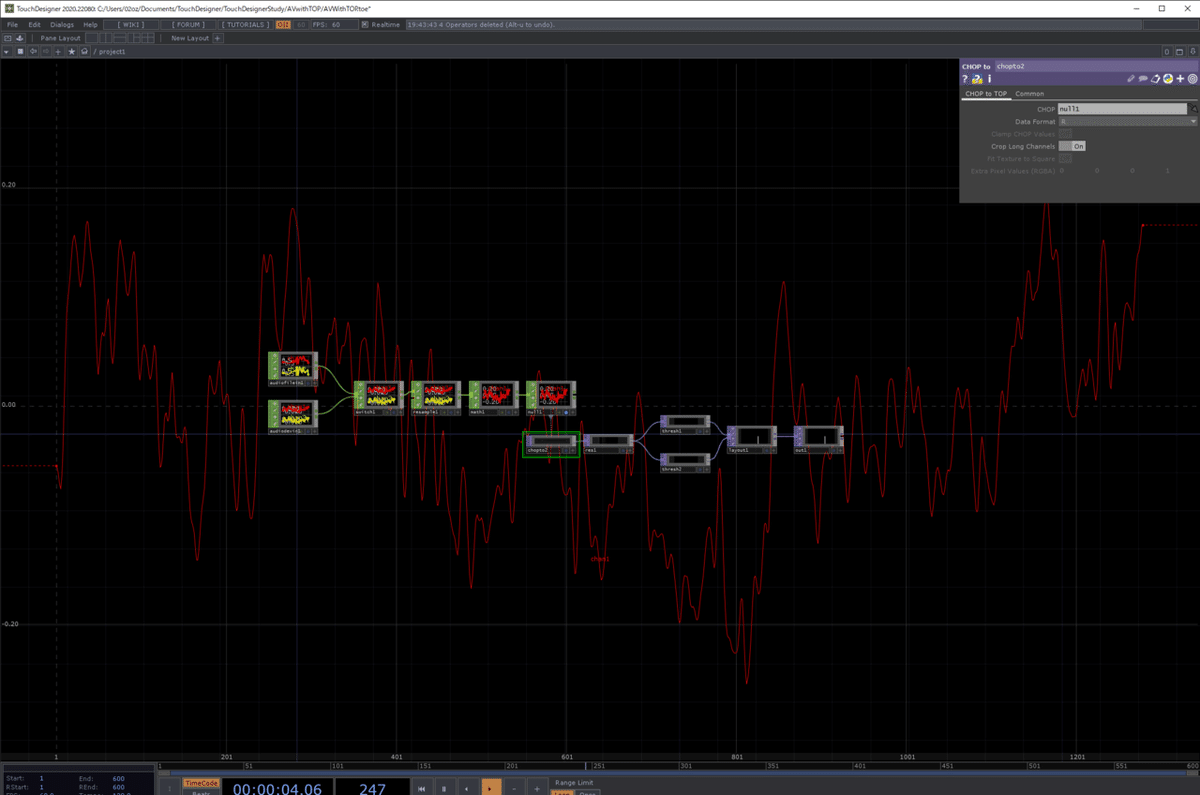This screenshot has height=795, width=1200.
Task: Open the comment bubble icon
Action: coord(1143,79)
